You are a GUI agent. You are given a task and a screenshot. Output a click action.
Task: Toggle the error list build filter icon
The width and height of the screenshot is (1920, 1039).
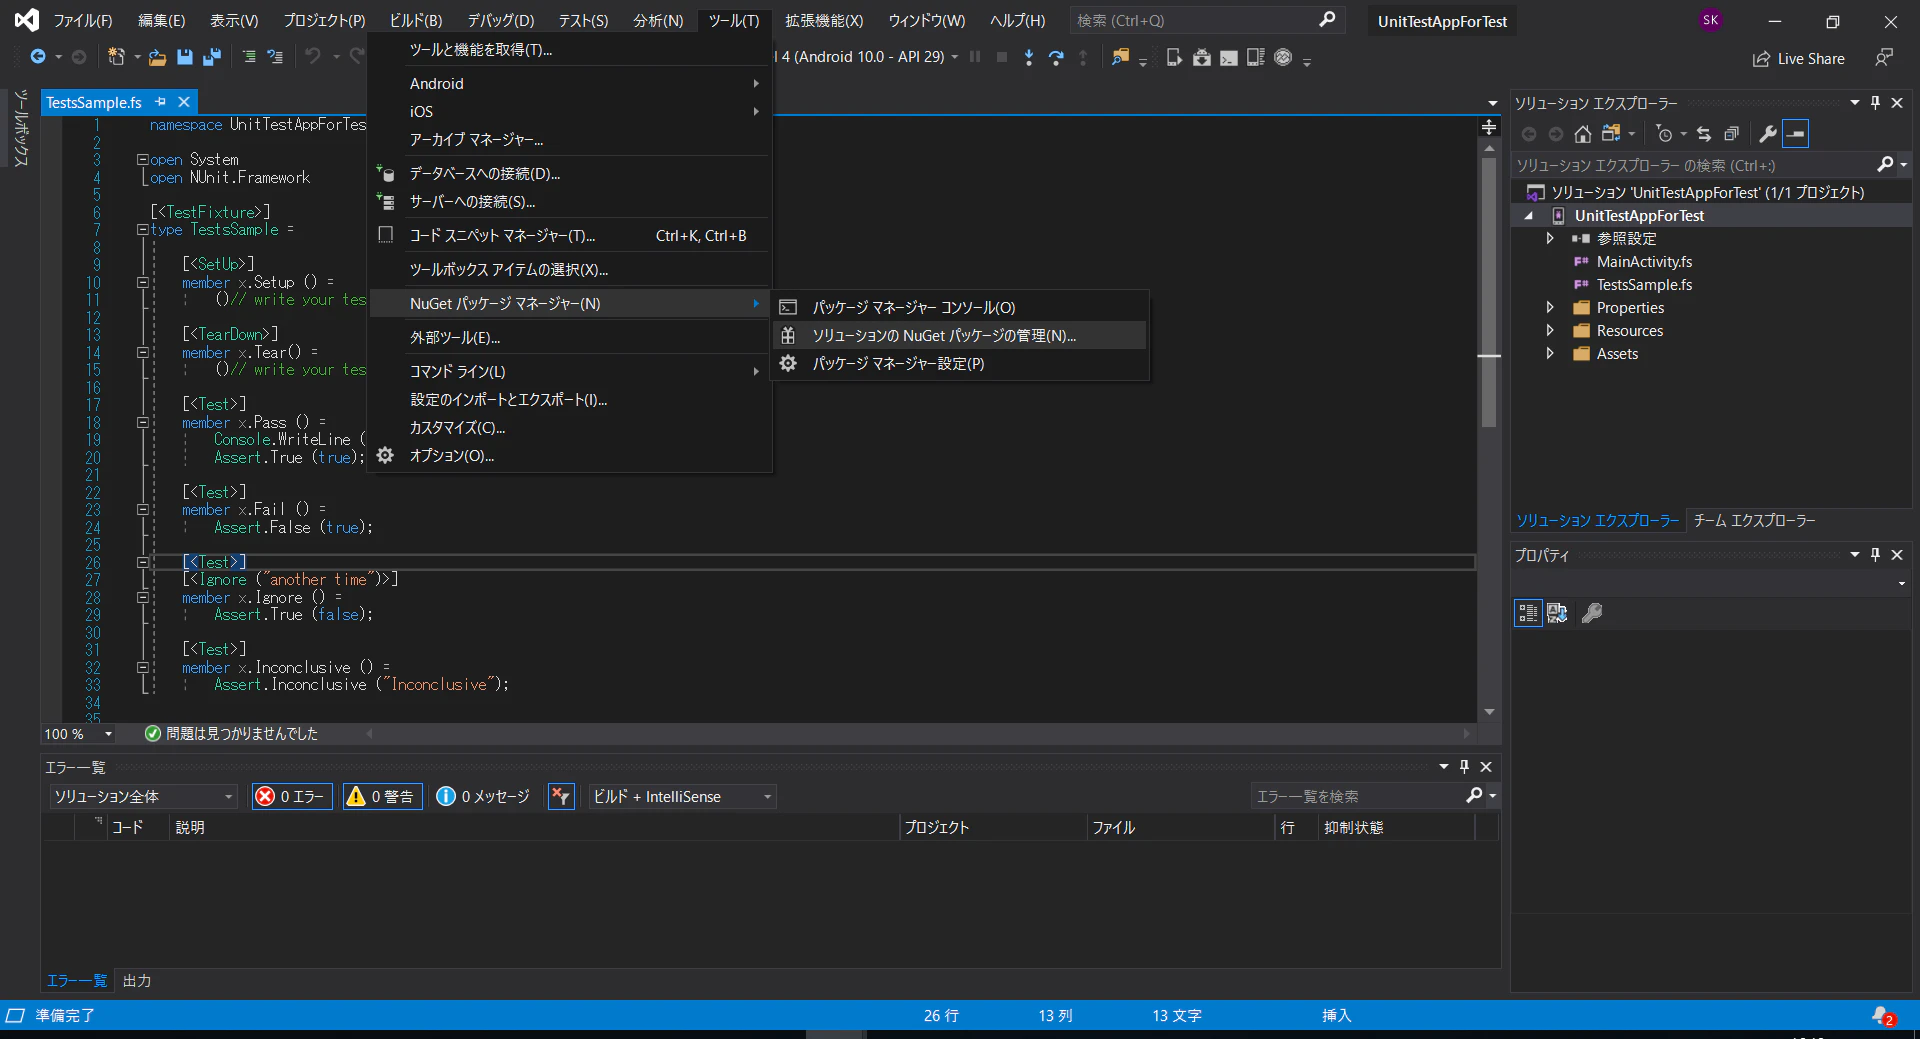pos(561,796)
